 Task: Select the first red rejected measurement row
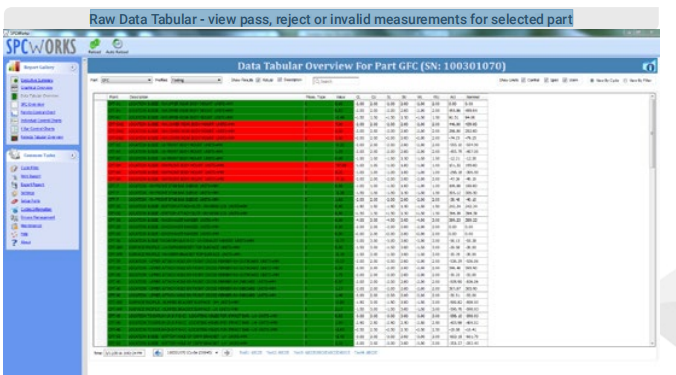[x=231, y=124]
